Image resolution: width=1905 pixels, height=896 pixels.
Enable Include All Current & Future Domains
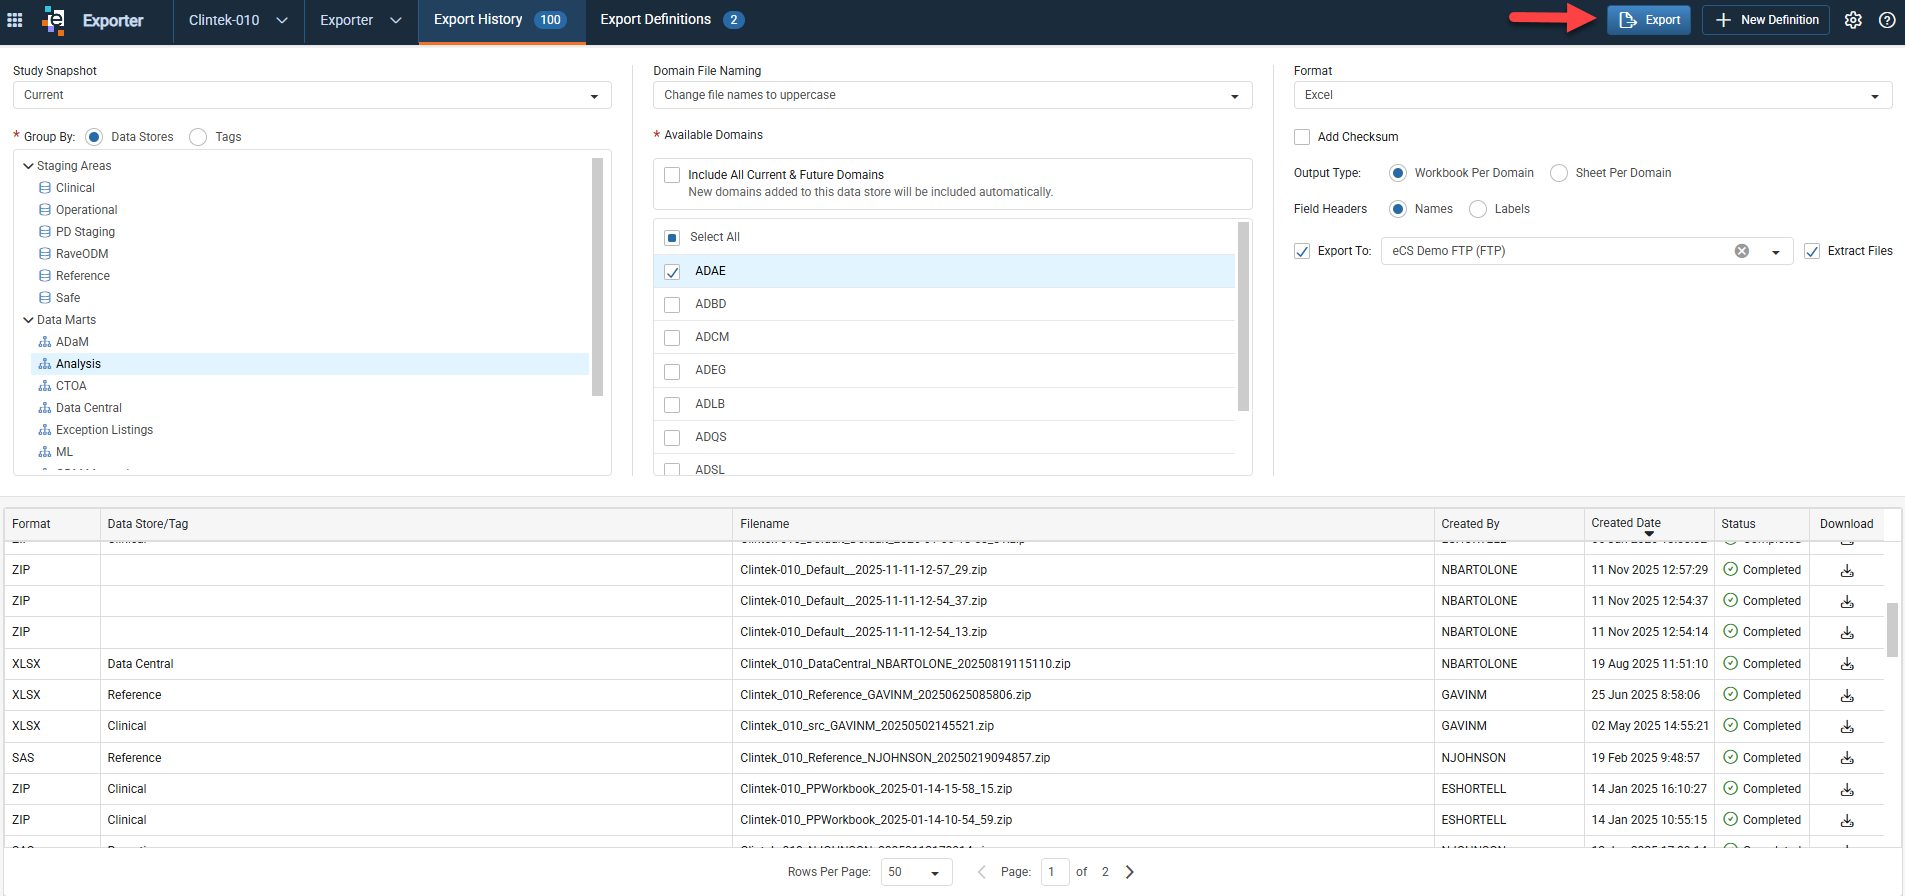click(672, 175)
